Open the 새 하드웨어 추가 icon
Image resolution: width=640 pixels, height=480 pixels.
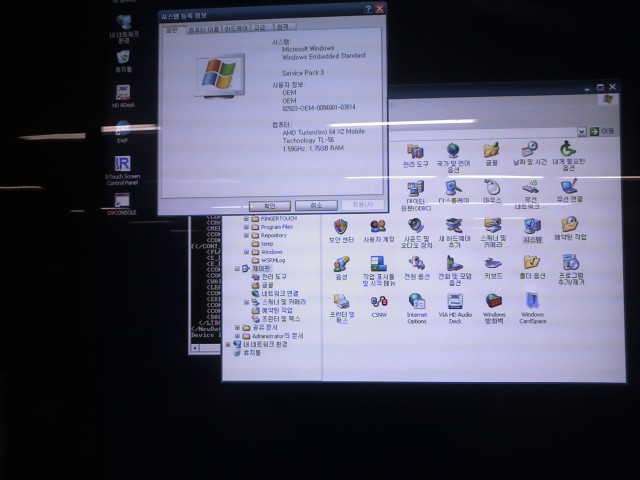point(454,233)
